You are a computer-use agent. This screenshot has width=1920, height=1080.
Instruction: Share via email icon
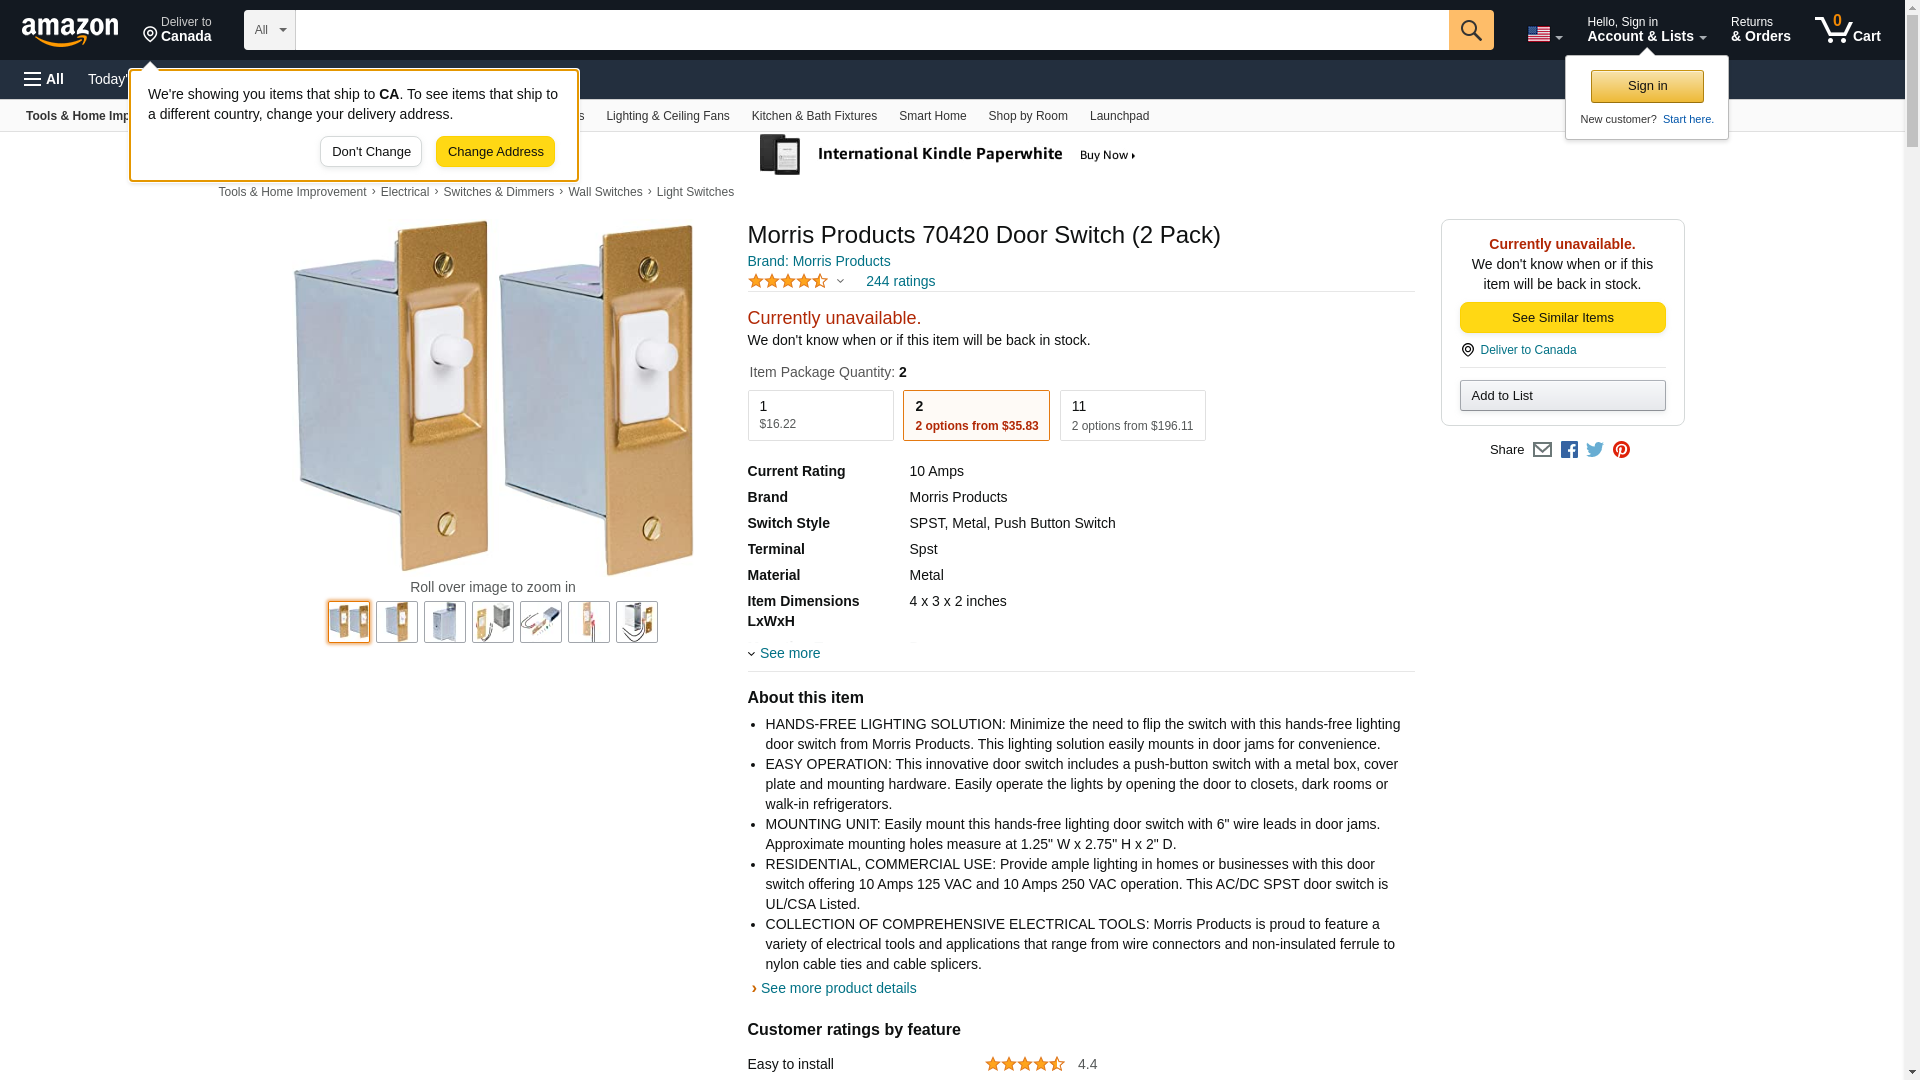[1542, 450]
